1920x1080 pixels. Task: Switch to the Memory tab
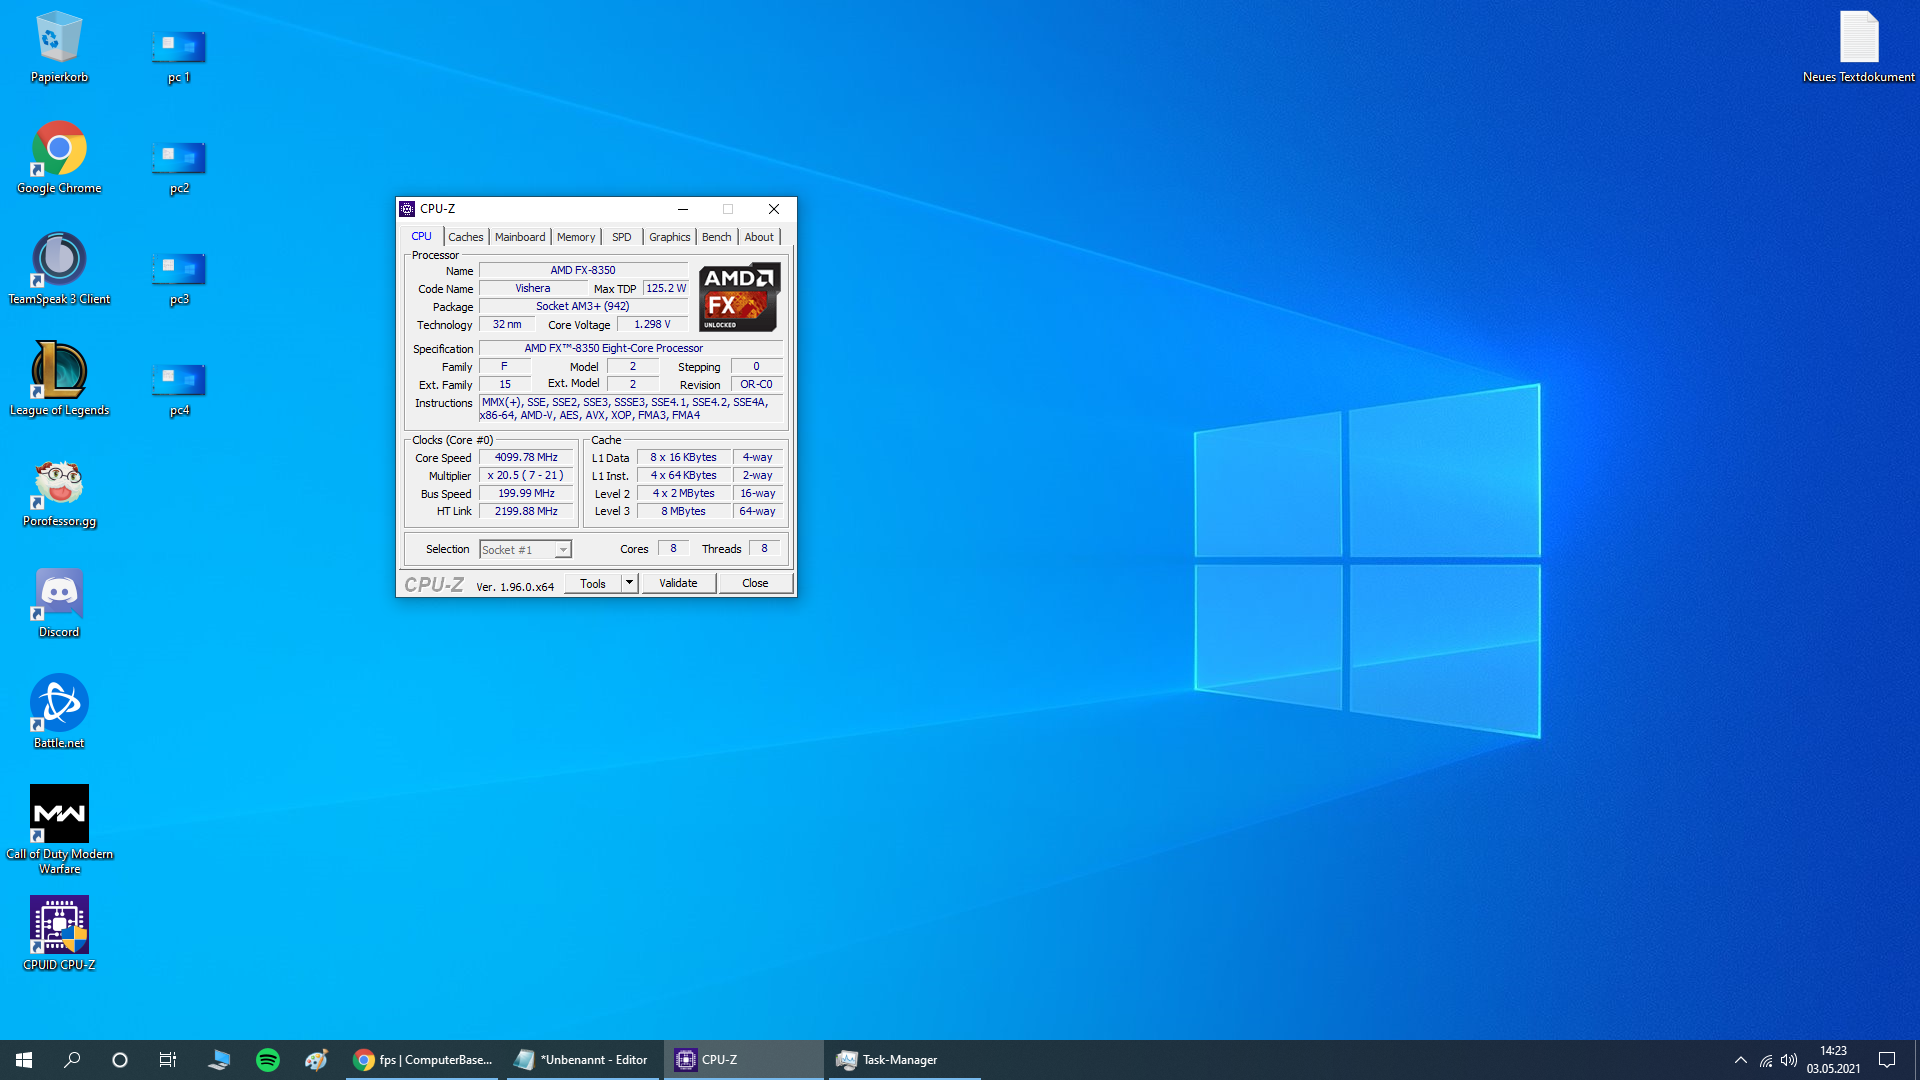576,237
